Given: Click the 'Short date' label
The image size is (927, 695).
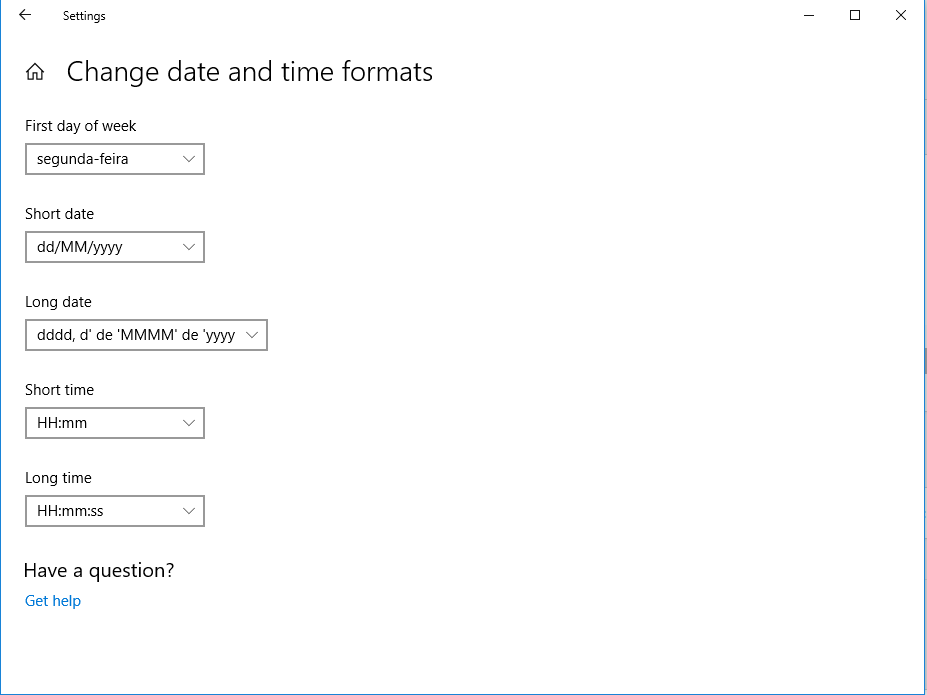Looking at the screenshot, I should click(59, 214).
